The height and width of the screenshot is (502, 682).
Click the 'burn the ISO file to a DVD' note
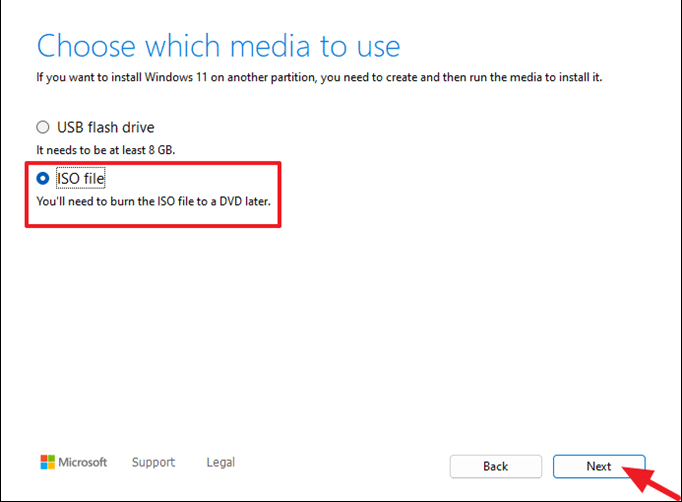pos(153,201)
